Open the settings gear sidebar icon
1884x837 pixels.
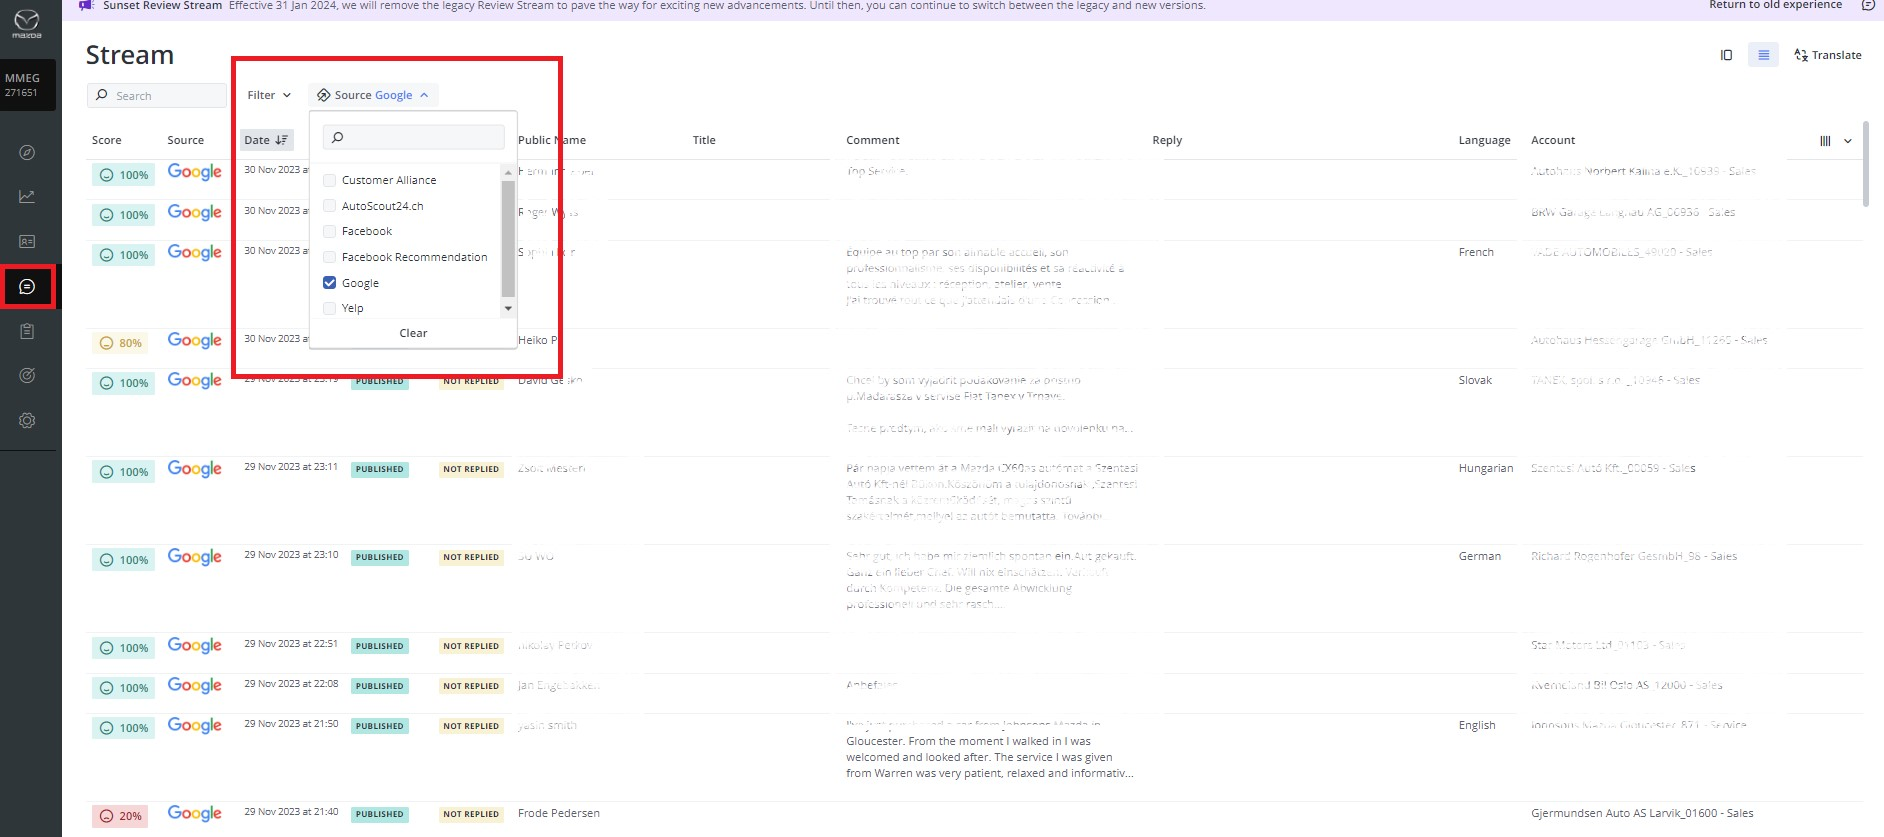27,421
